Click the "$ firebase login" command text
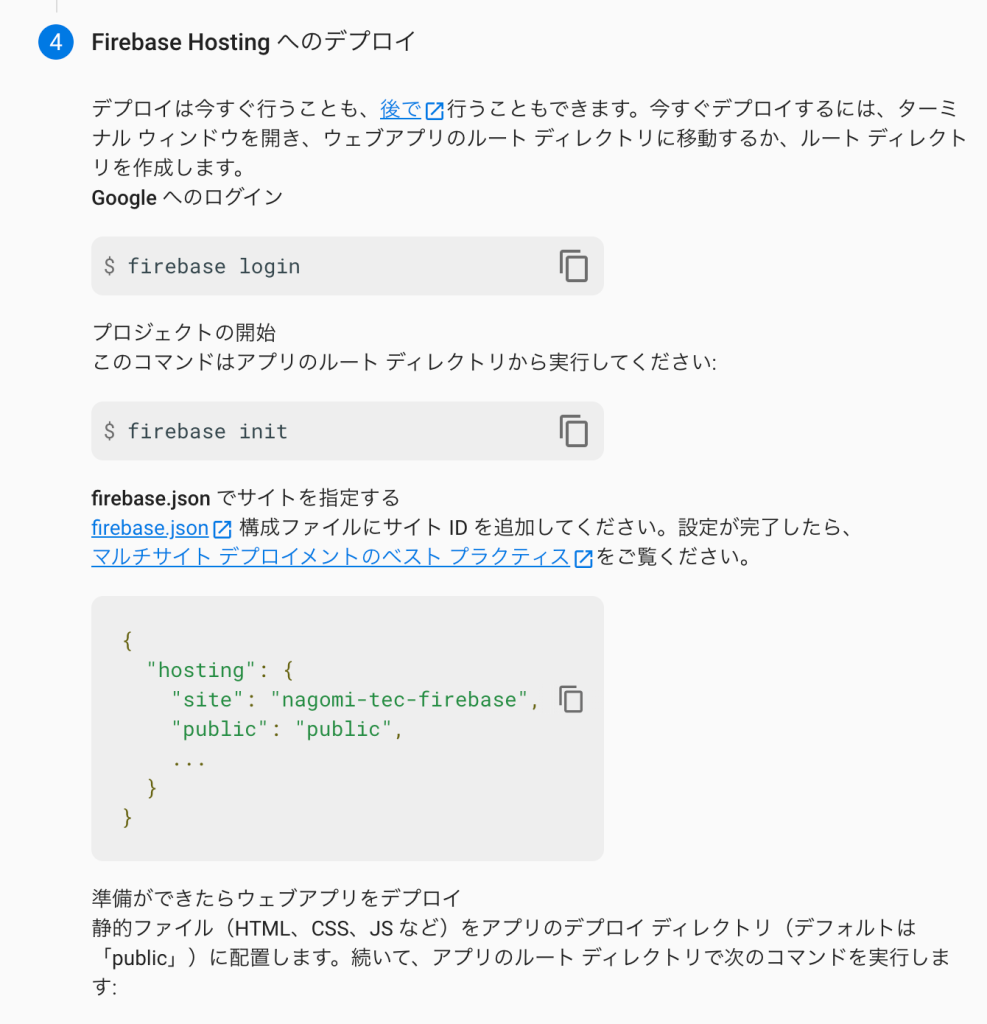The image size is (987, 1024). coord(202,267)
